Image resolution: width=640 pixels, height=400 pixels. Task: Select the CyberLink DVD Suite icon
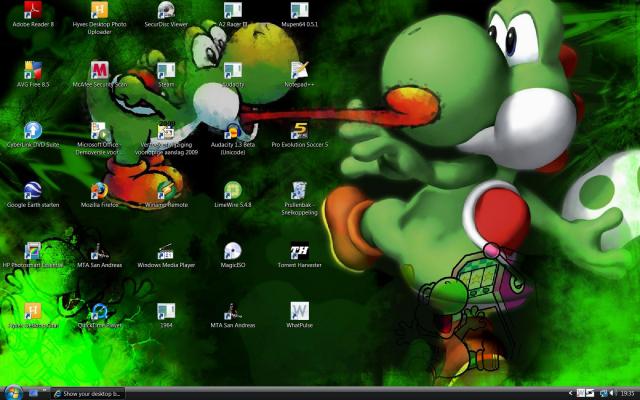tap(33, 131)
